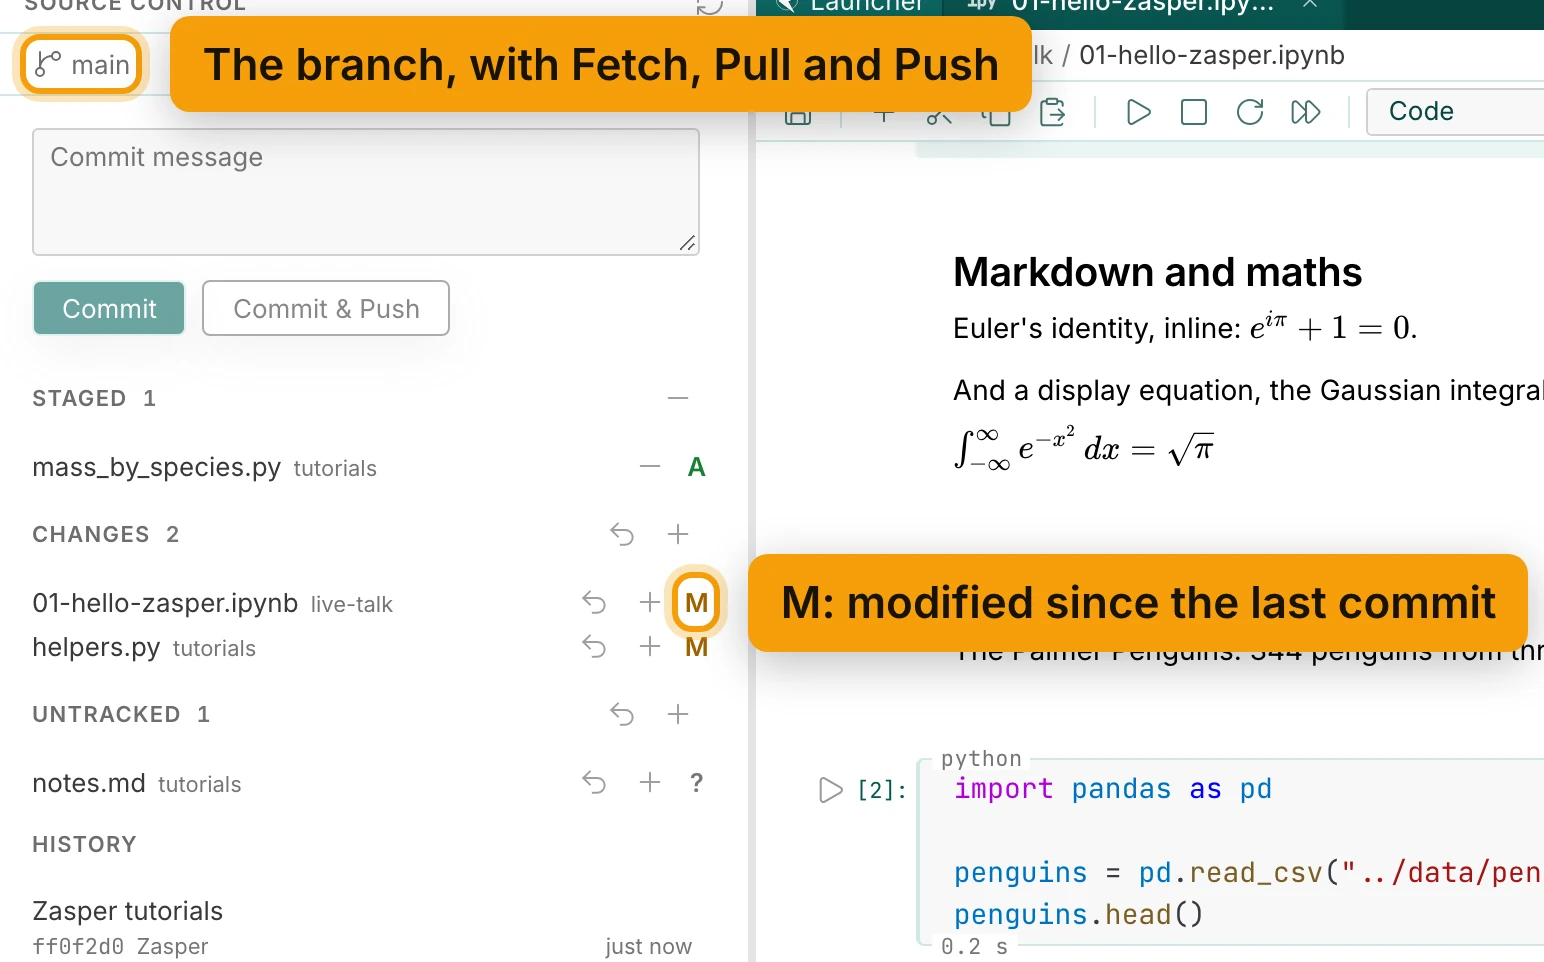Click the stop kernel square icon
The image size is (1544, 962).
point(1194,112)
